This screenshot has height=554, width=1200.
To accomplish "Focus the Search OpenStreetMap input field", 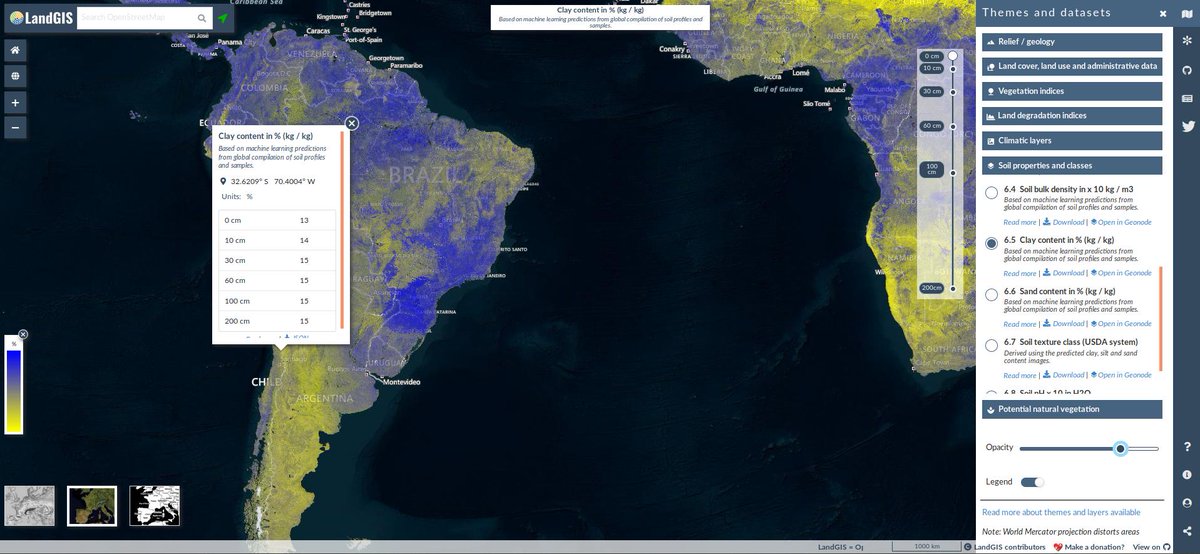I will [134, 18].
